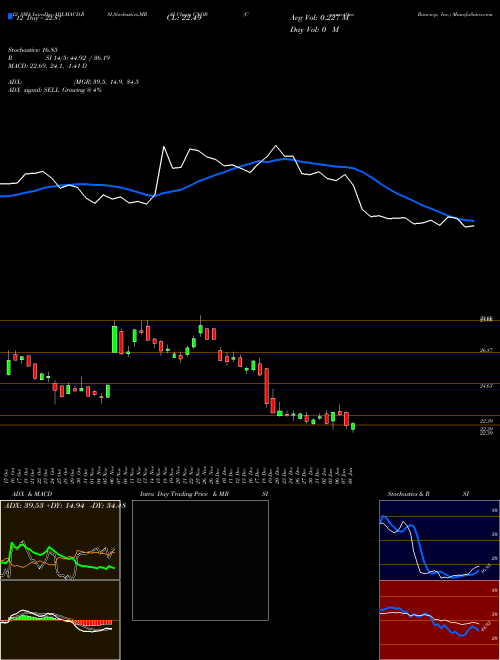Click 'ADX signal: SELL Growing @ 4%' text
This screenshot has height=660, width=500.
[x=55, y=90]
